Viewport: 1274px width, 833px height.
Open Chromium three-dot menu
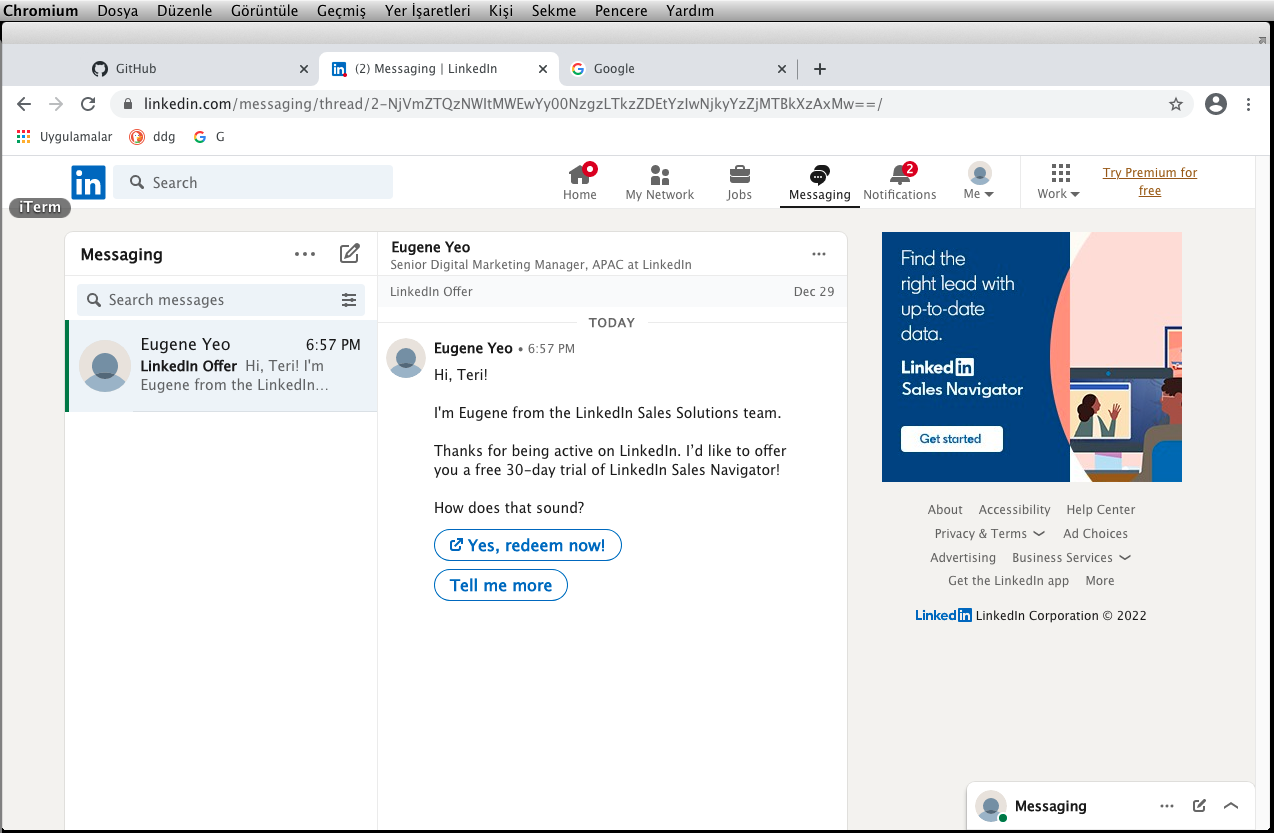[x=1248, y=104]
